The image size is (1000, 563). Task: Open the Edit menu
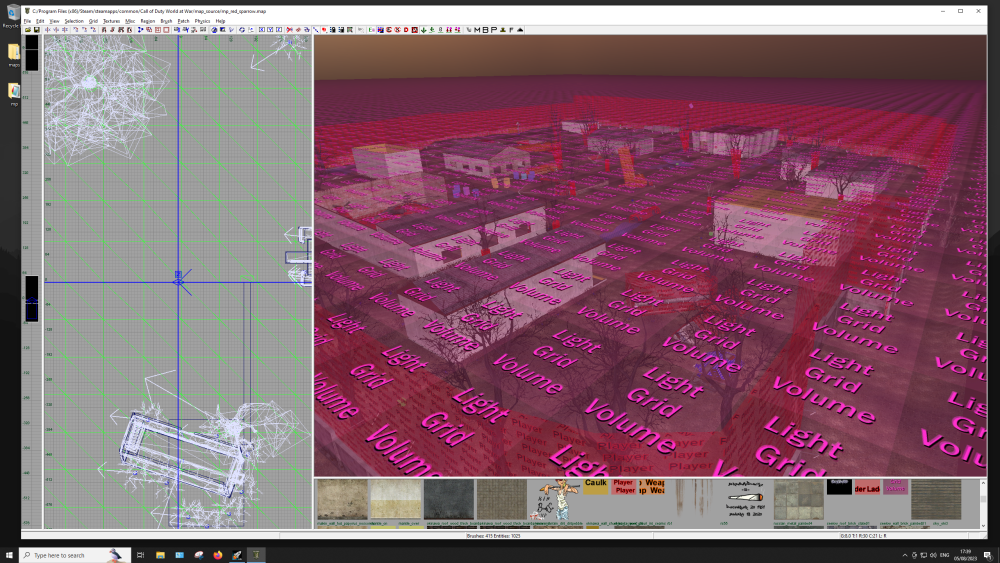click(x=40, y=21)
